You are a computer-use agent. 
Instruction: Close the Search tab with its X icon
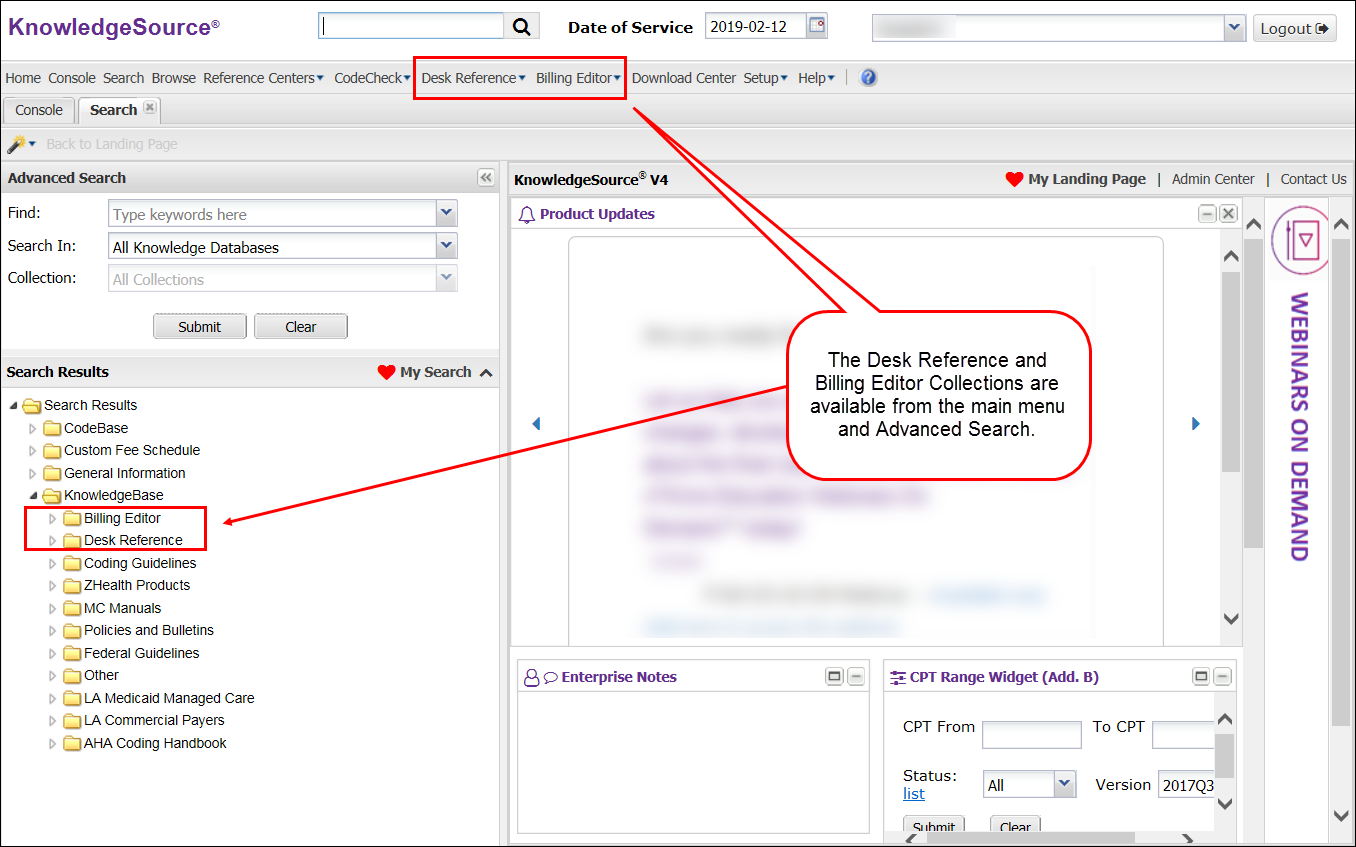coord(150,109)
